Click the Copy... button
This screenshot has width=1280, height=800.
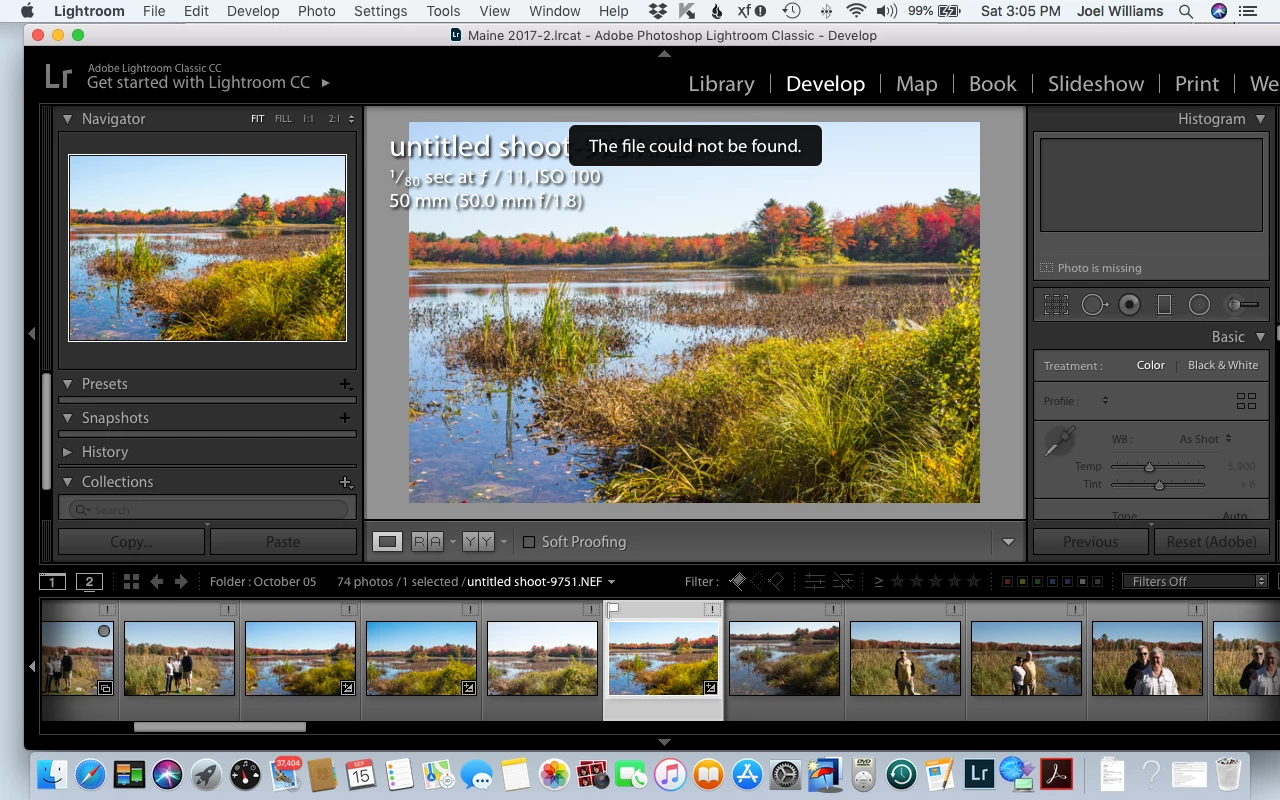pos(131,541)
